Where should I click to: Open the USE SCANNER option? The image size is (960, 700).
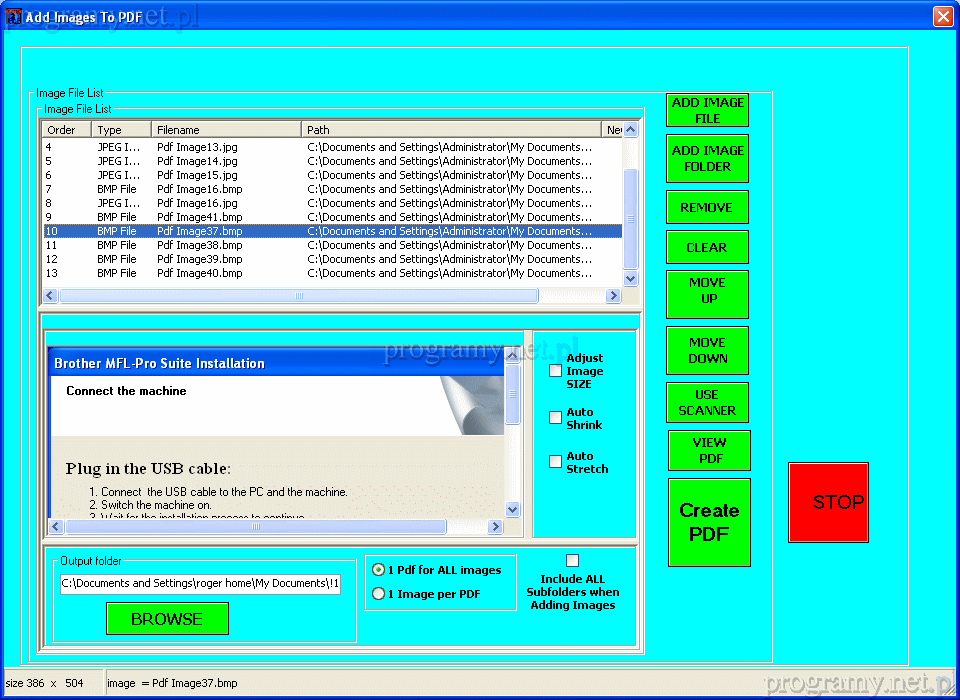(x=707, y=402)
